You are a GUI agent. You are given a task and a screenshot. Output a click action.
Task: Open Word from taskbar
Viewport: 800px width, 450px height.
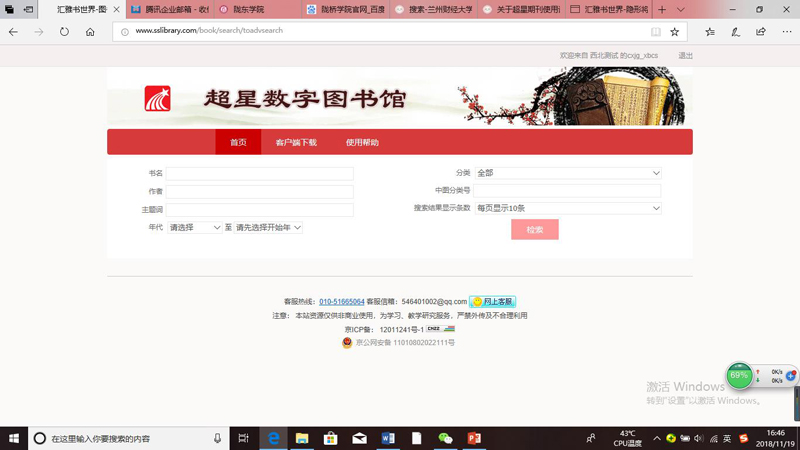(x=388, y=438)
